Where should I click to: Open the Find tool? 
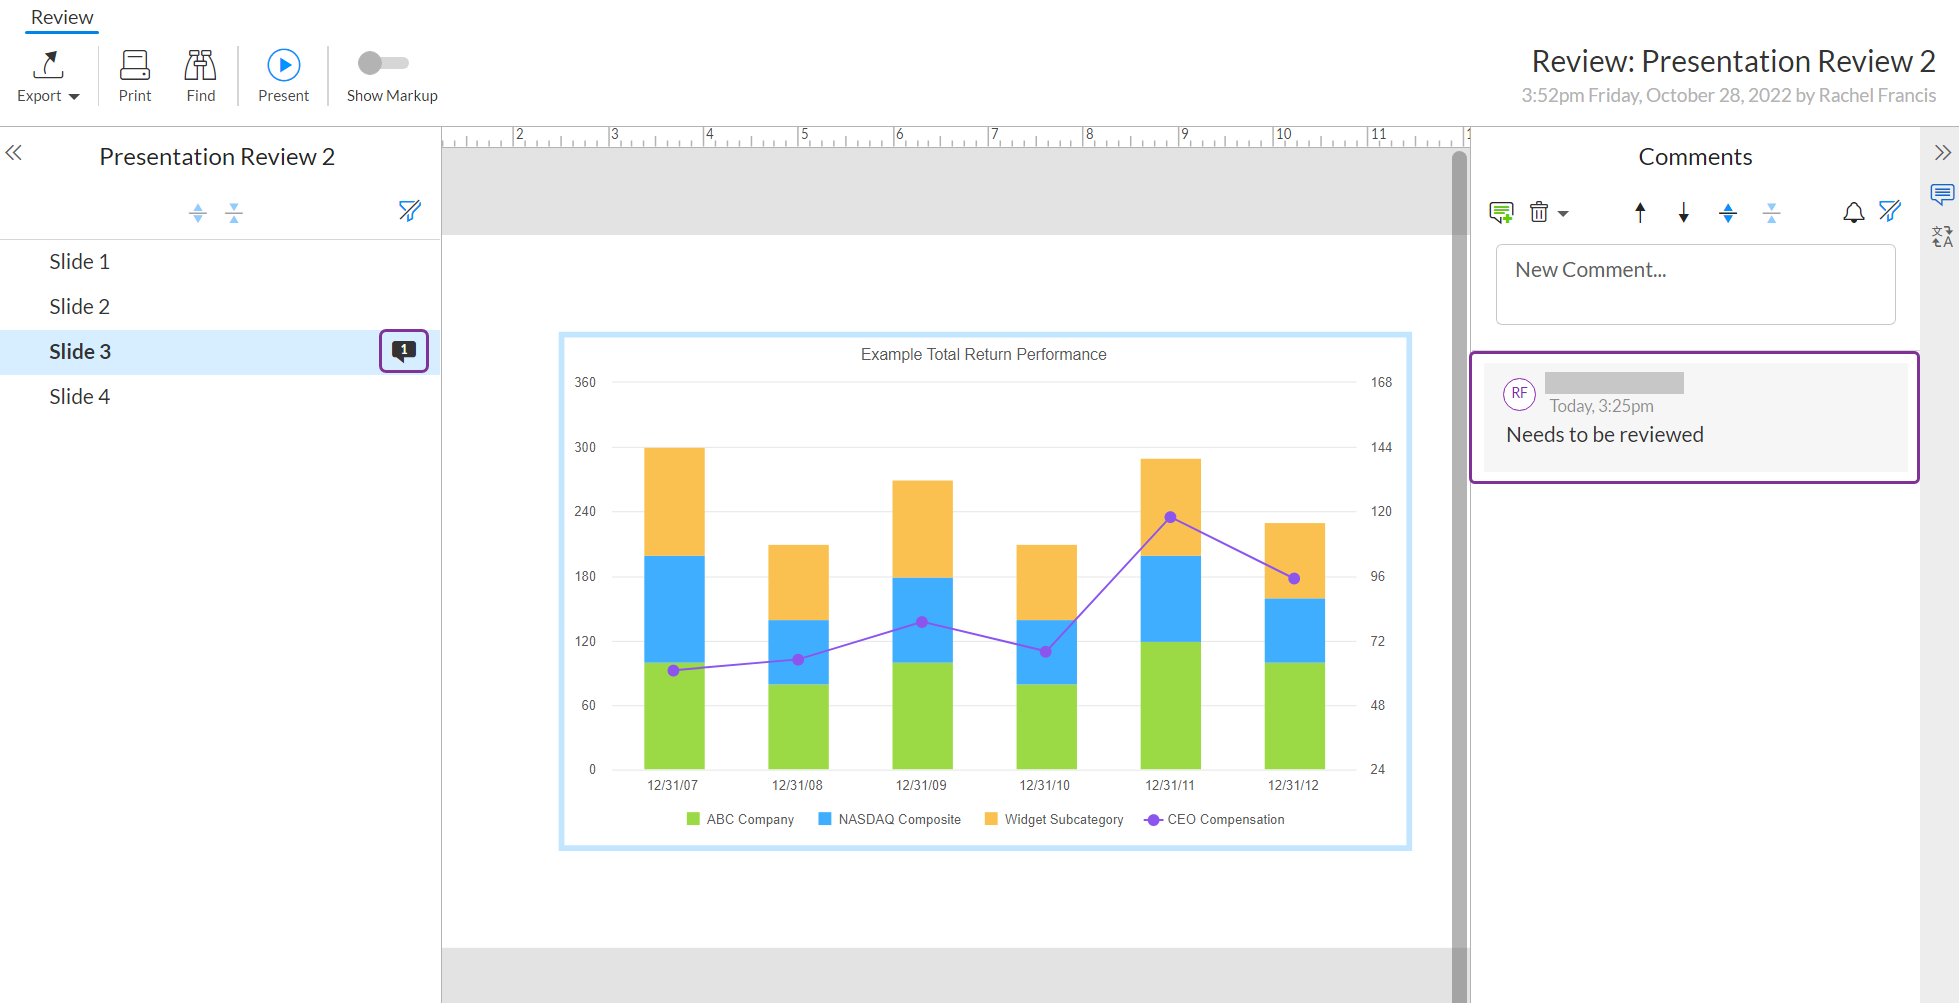(200, 75)
